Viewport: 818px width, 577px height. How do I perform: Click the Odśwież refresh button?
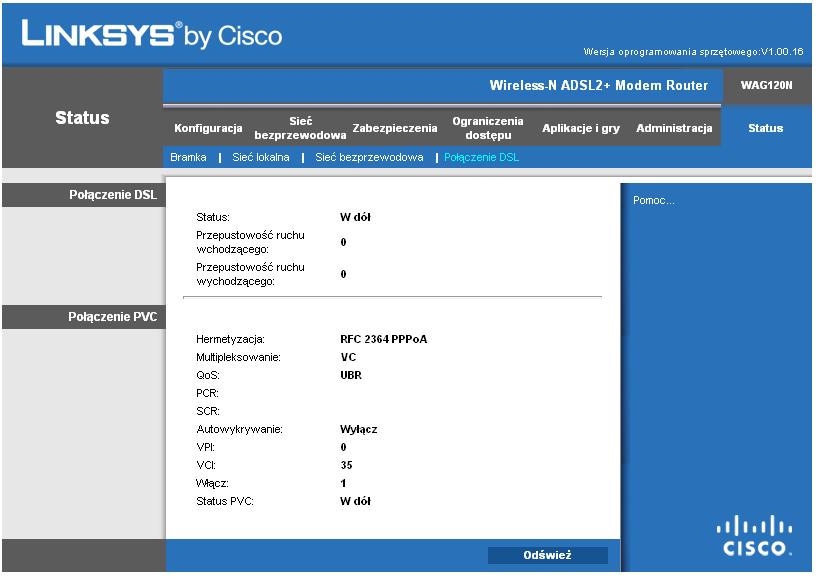click(x=548, y=555)
